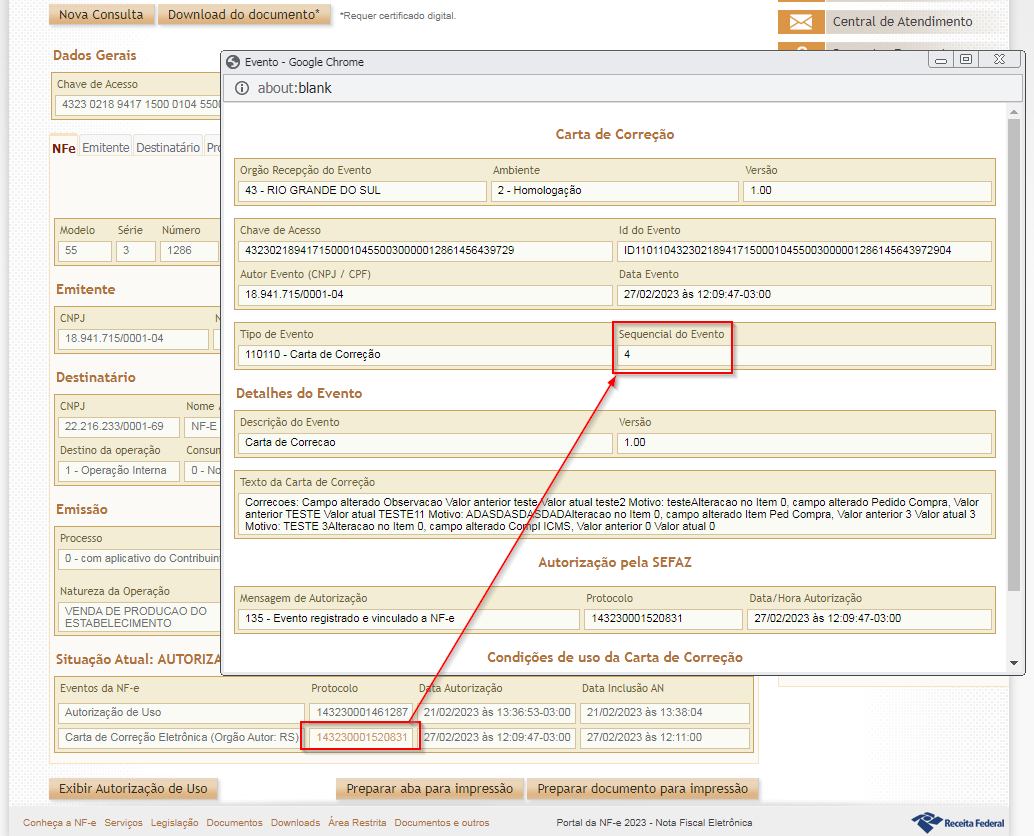Click Exibir Autorização de Uso button

pyautogui.click(x=133, y=789)
